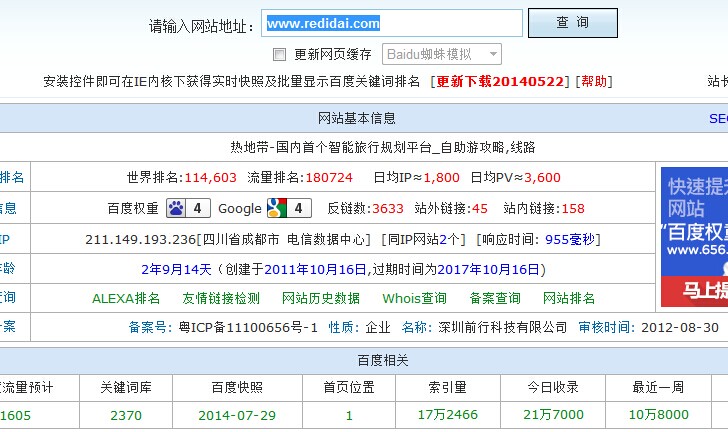The height and width of the screenshot is (432, 728).
Task: Click the 百度权重 advertisement banner
Action: pyautogui.click(x=695, y=237)
